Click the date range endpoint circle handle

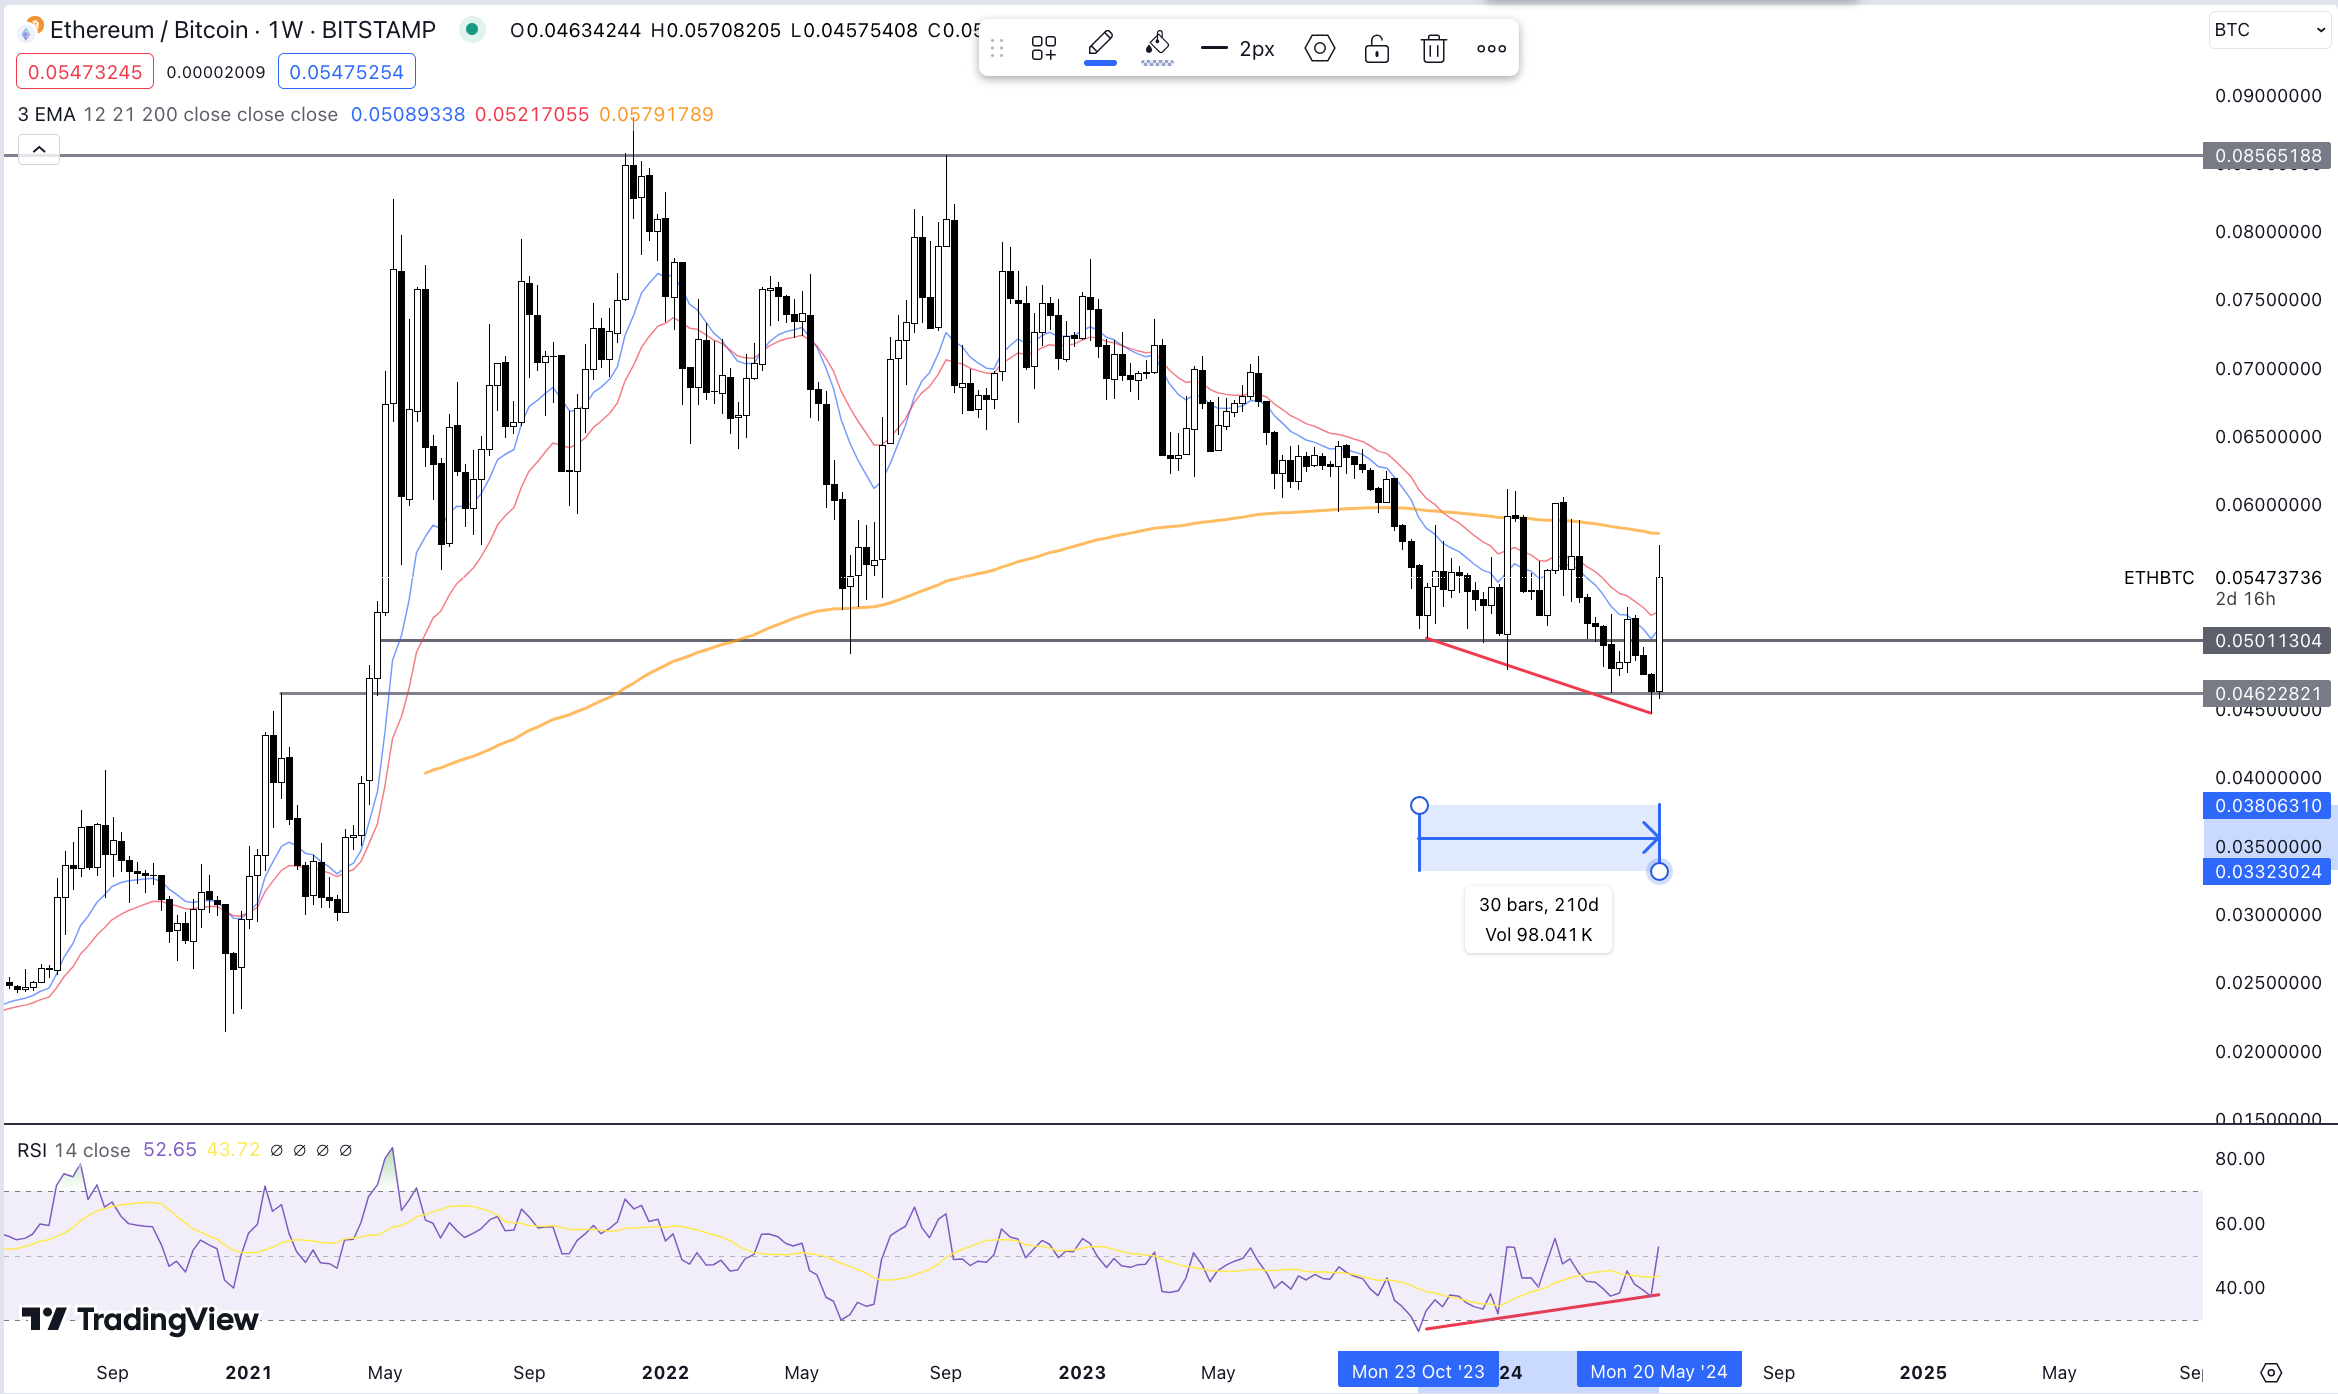click(x=1659, y=872)
